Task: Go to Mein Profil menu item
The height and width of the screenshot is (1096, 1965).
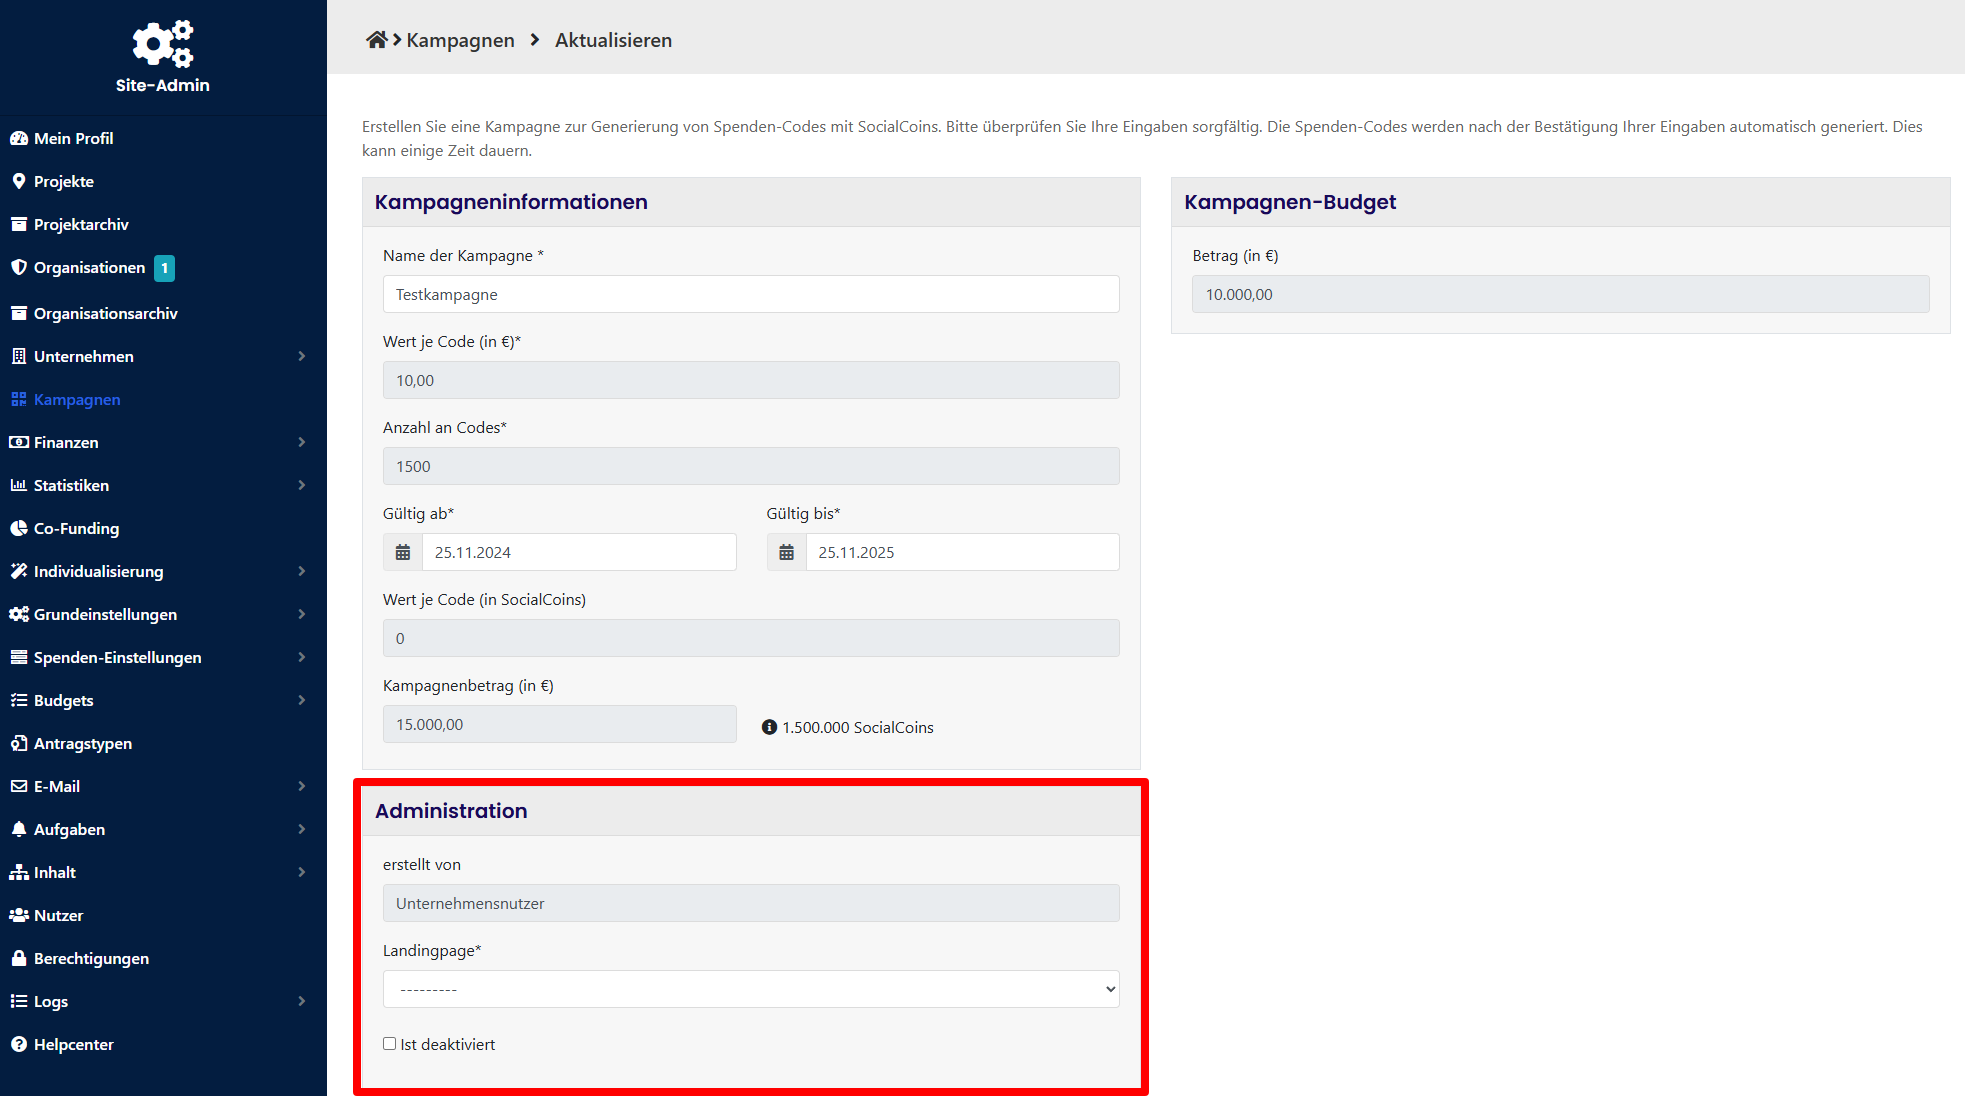Action: coord(73,138)
